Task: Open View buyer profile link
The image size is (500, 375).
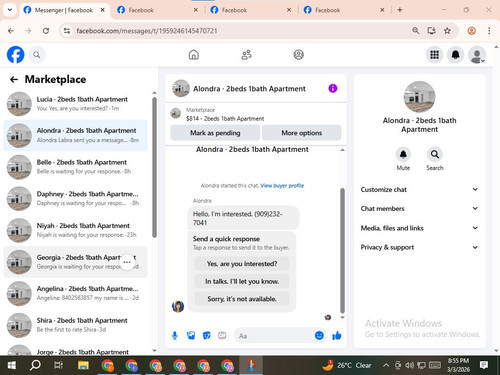Action: (x=282, y=186)
